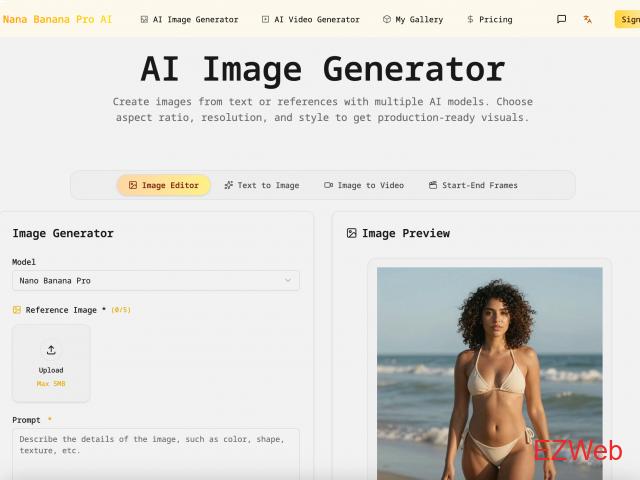Click the My Gallery cube icon
The image size is (640, 480).
click(x=387, y=19)
